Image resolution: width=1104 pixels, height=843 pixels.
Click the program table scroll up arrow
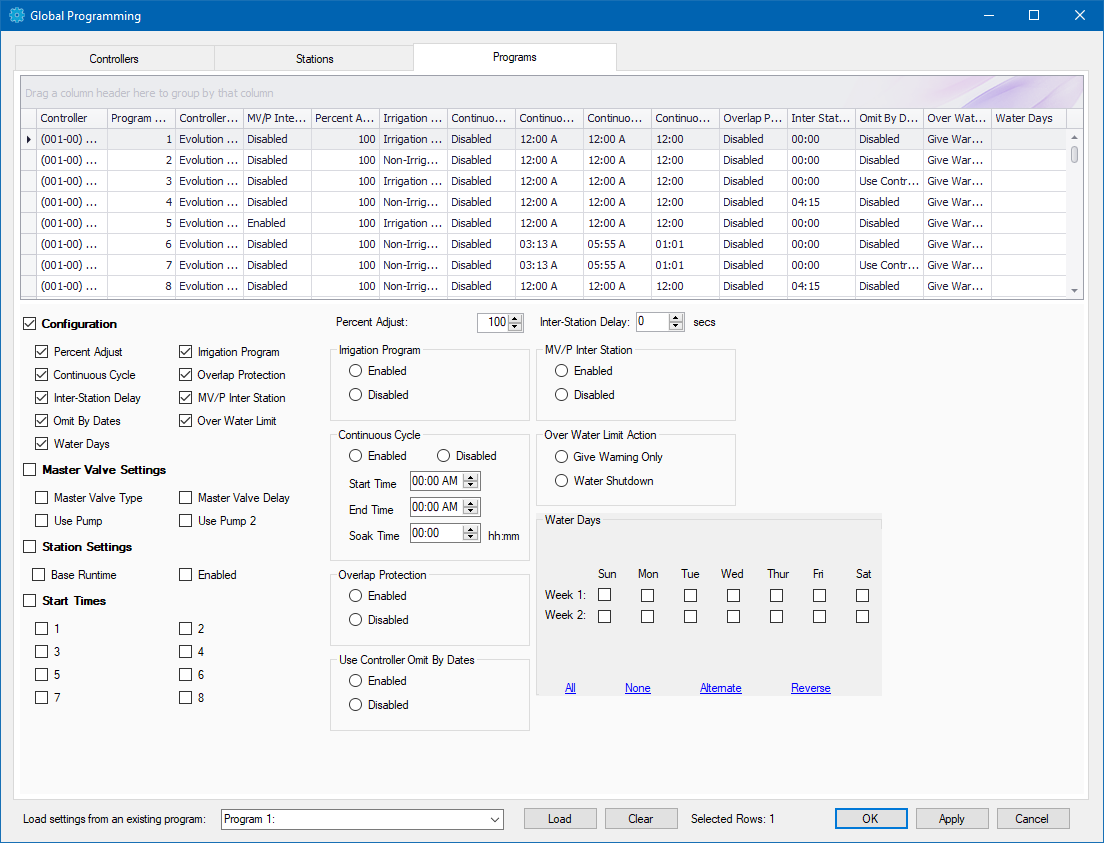(1074, 138)
